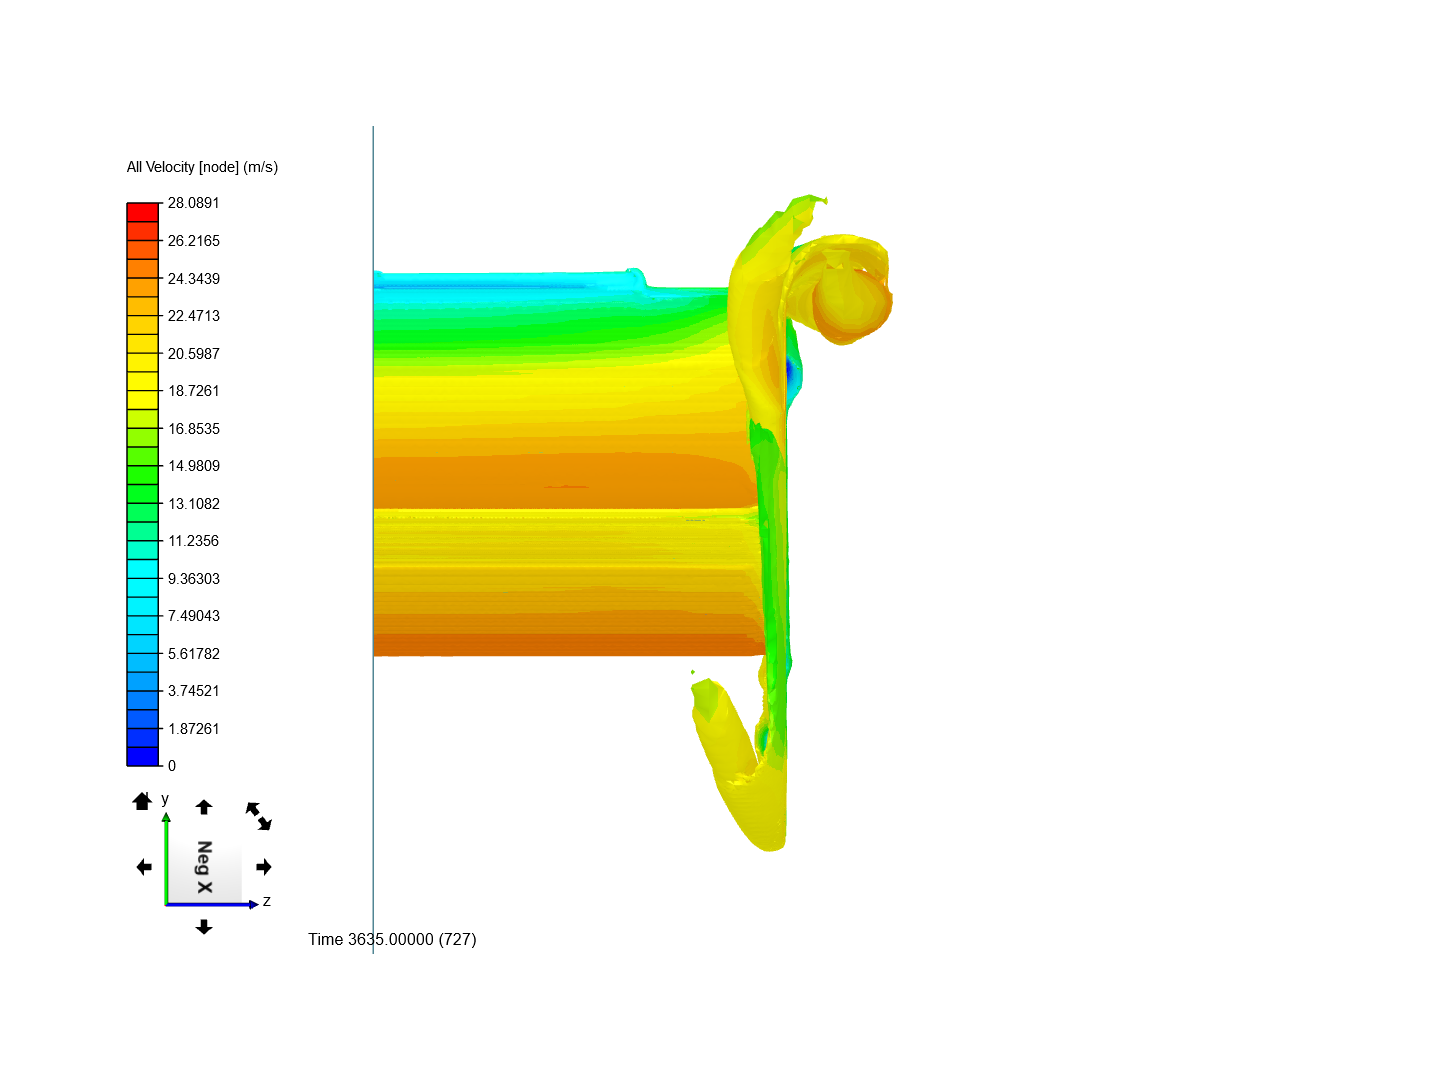Screen dimensions: 1440x1080
Task: Click the legend value 3.74521
Action: [x=193, y=691]
